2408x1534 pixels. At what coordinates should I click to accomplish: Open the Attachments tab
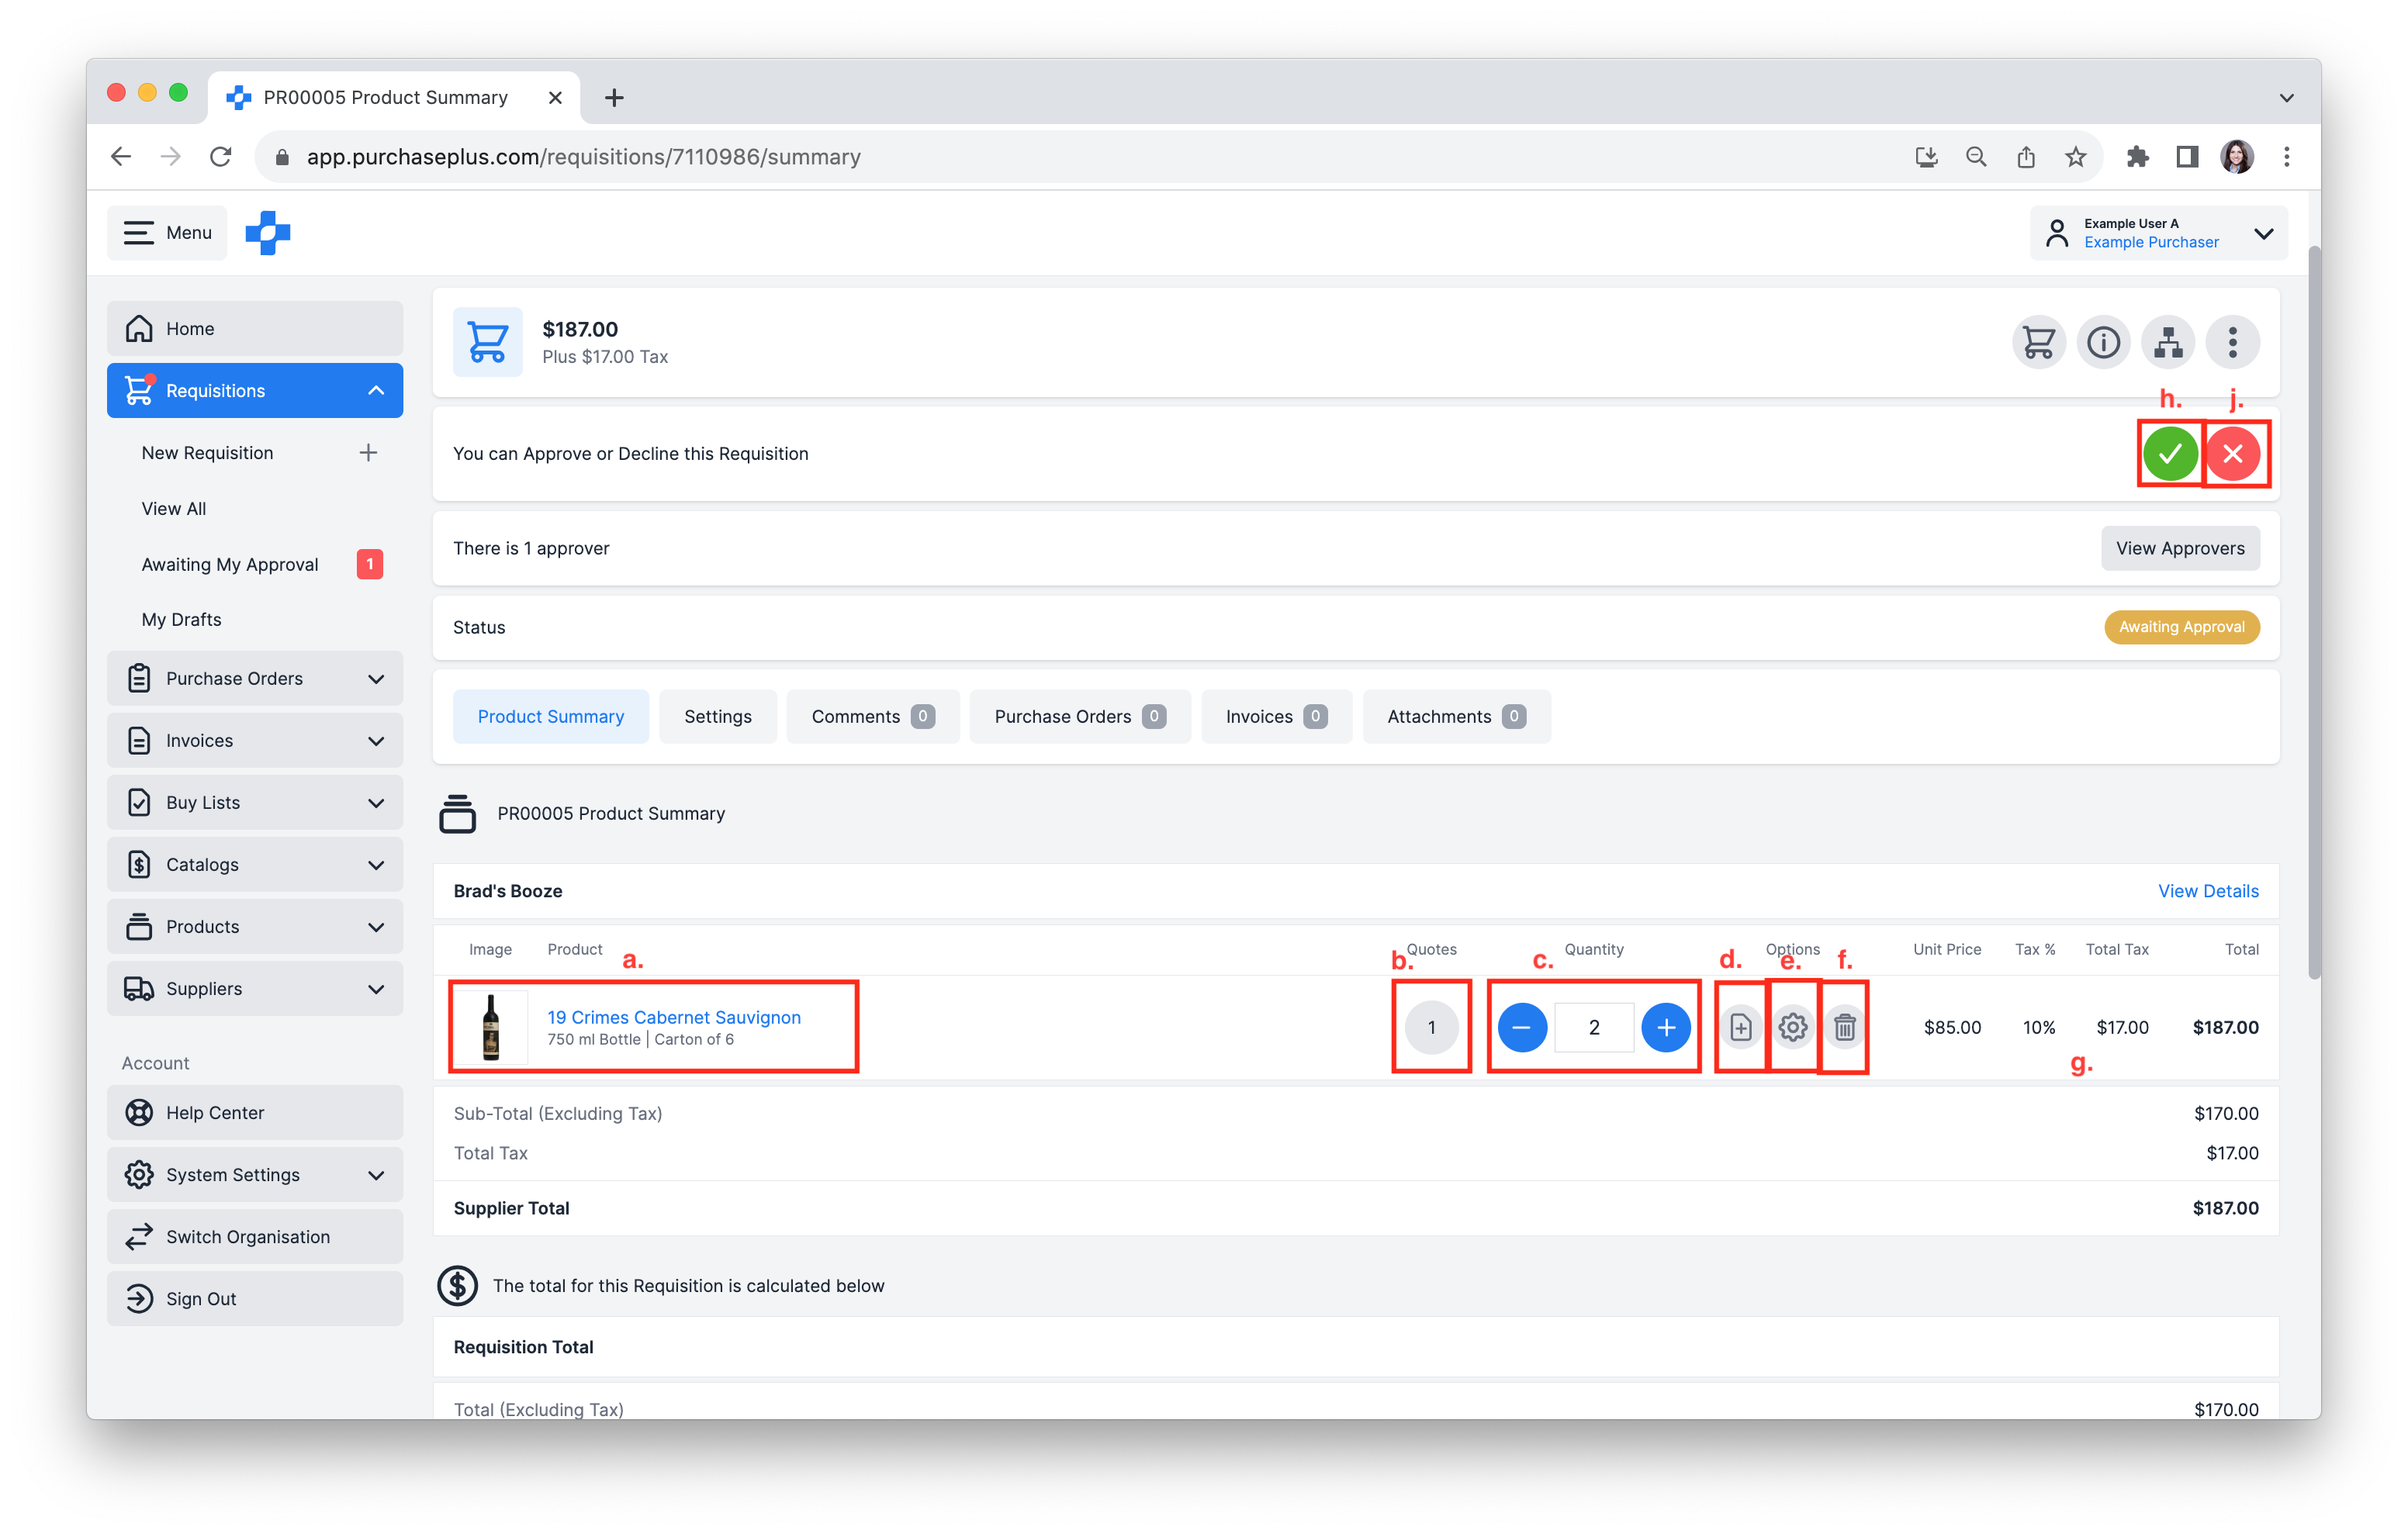tap(1455, 716)
